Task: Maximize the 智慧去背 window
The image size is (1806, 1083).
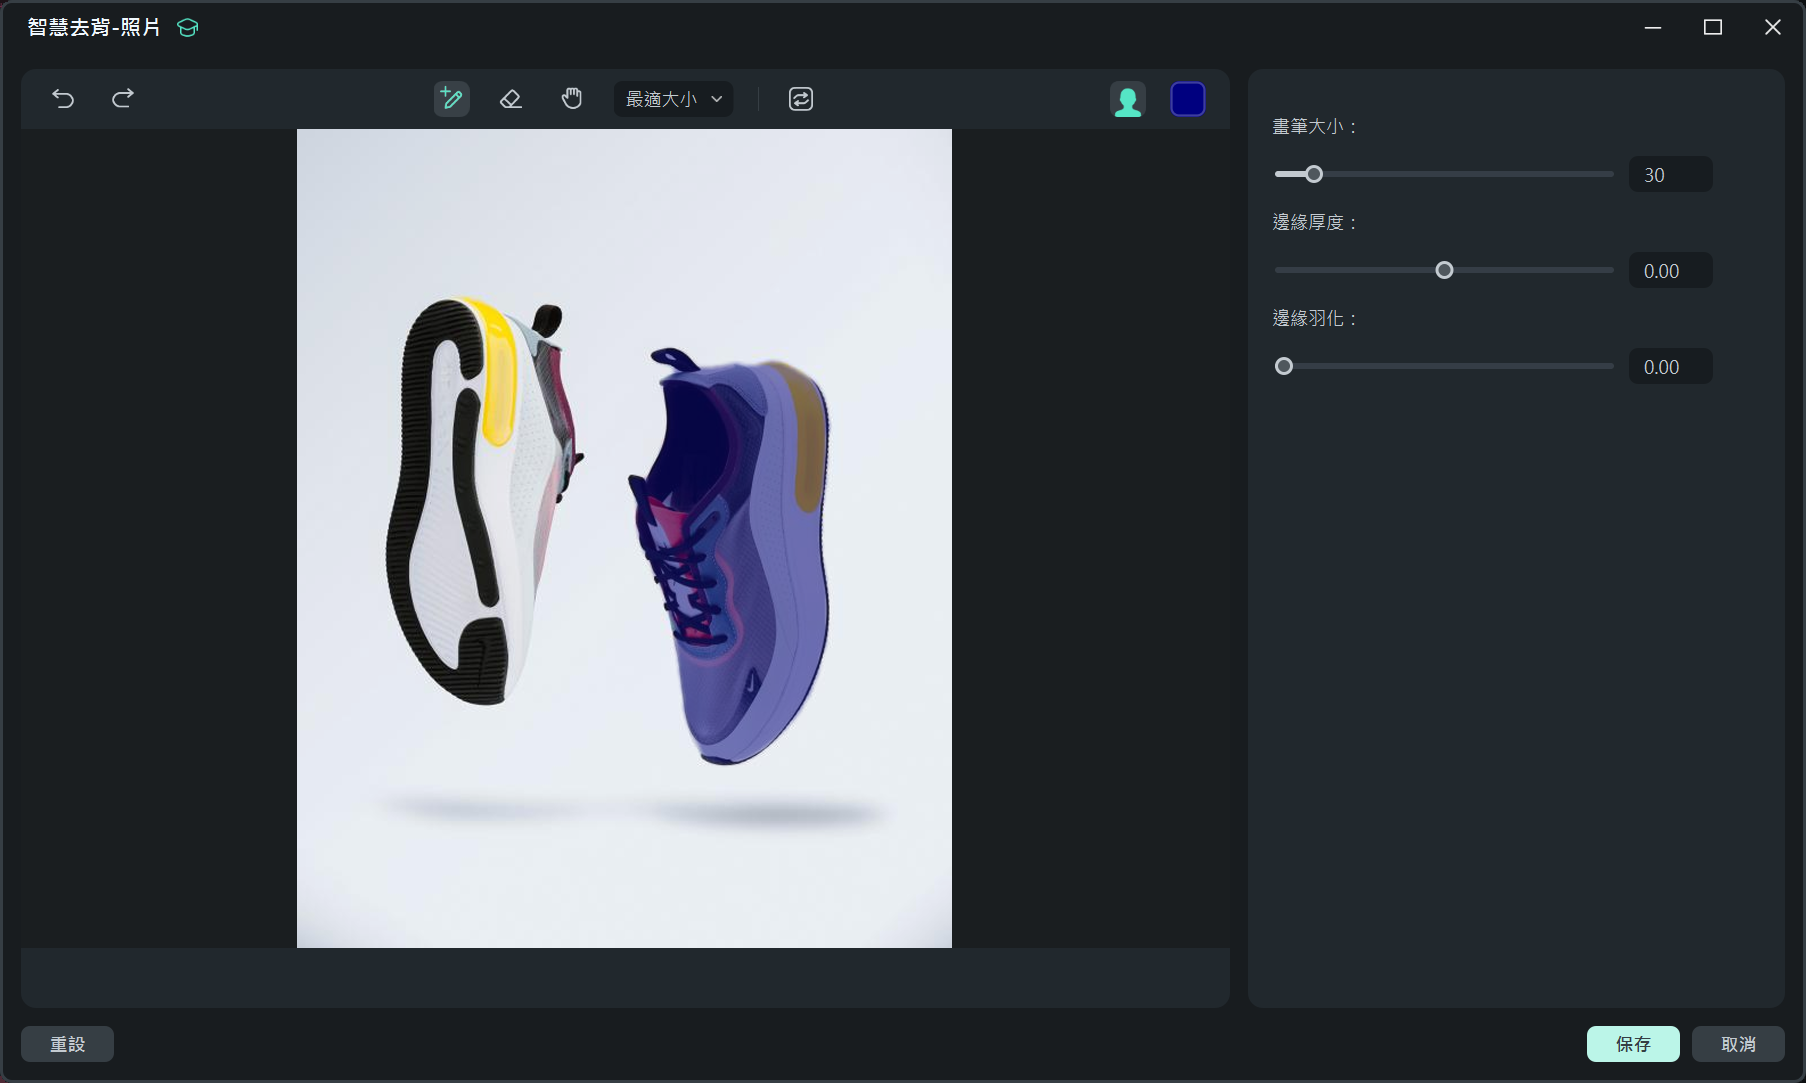Action: [x=1713, y=27]
